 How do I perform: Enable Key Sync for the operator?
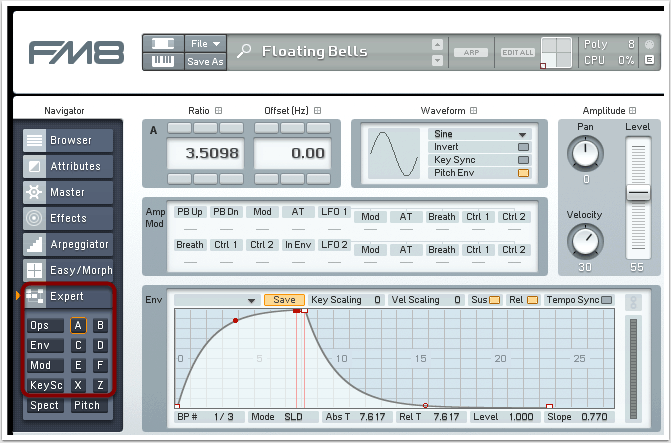pyautogui.click(x=522, y=160)
